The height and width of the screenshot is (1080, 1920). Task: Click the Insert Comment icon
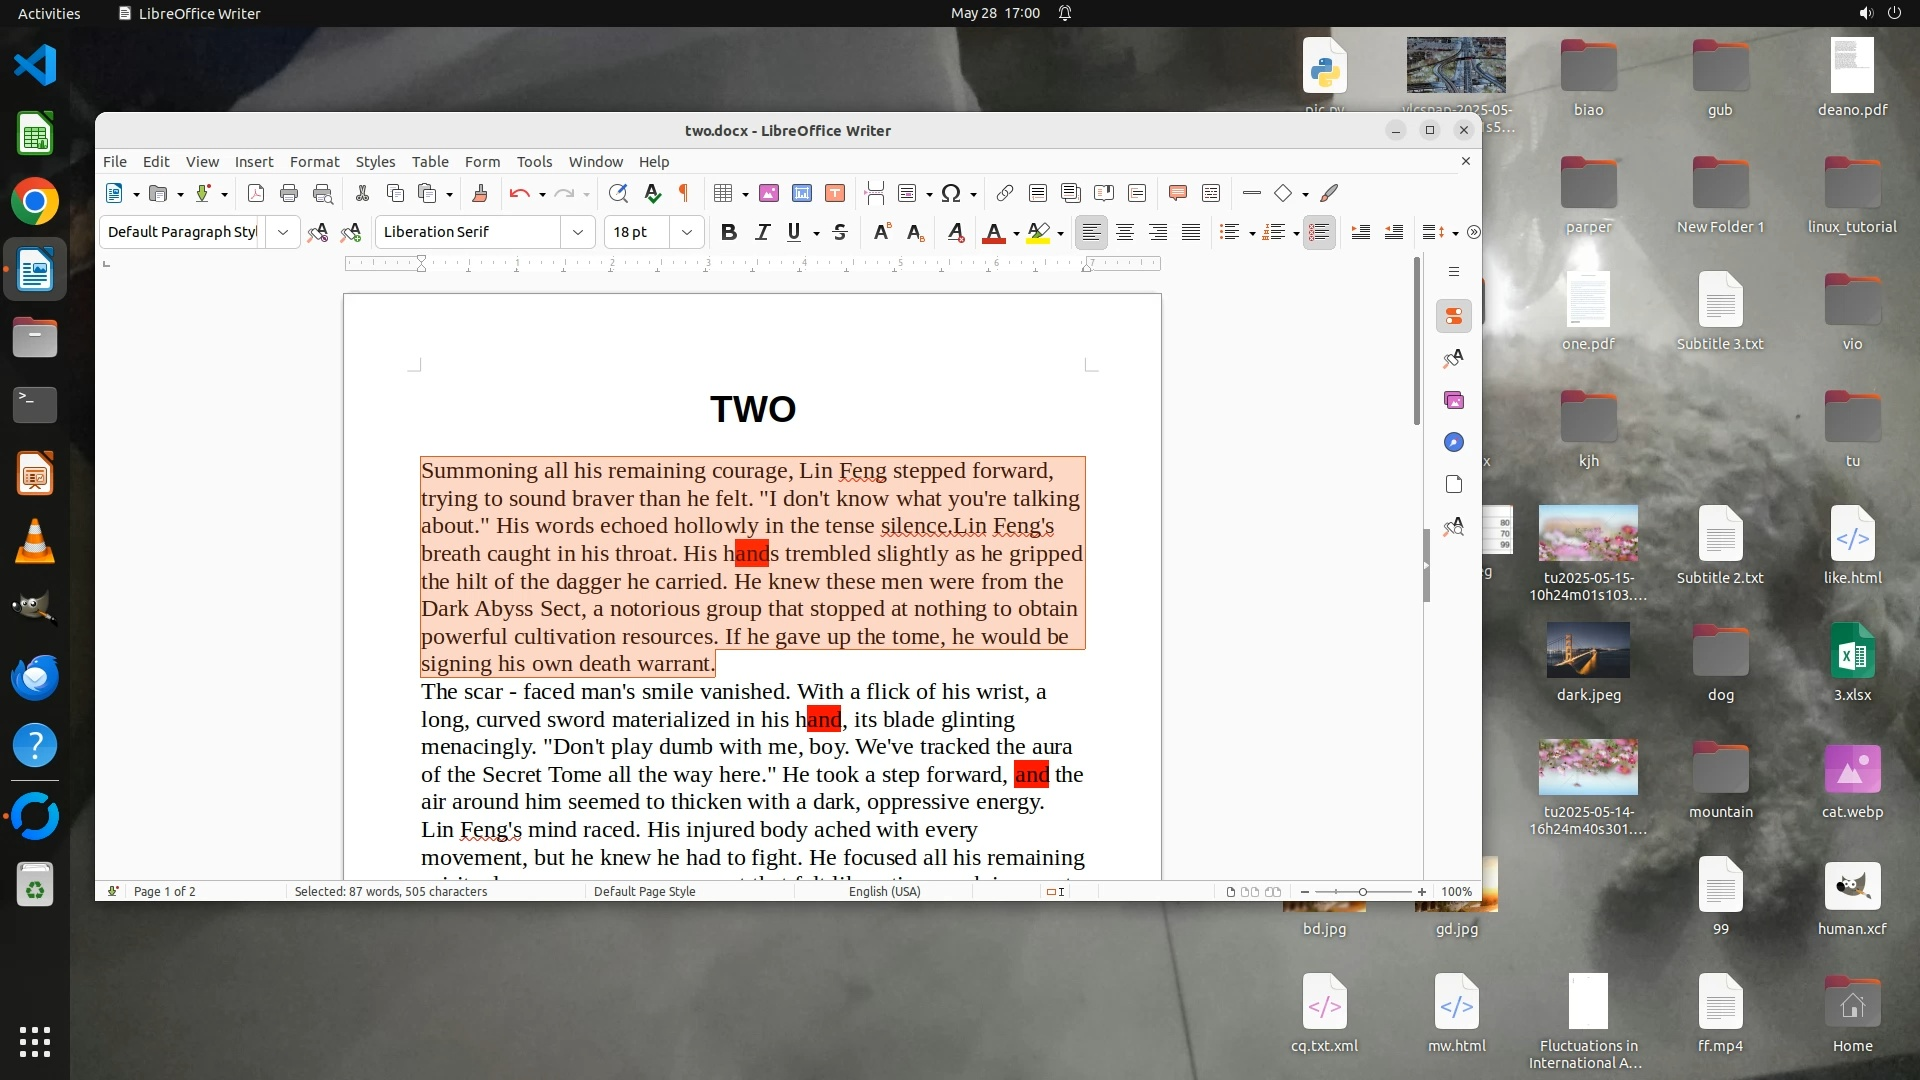click(1178, 193)
